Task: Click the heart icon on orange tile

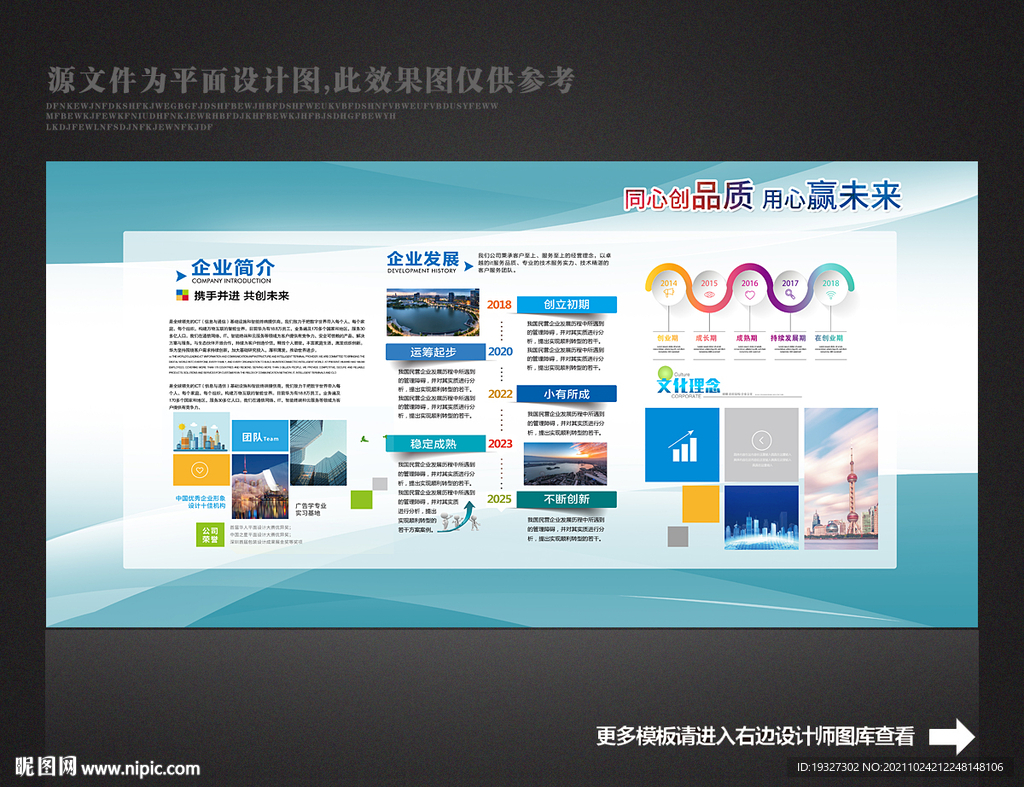Action: (200, 470)
